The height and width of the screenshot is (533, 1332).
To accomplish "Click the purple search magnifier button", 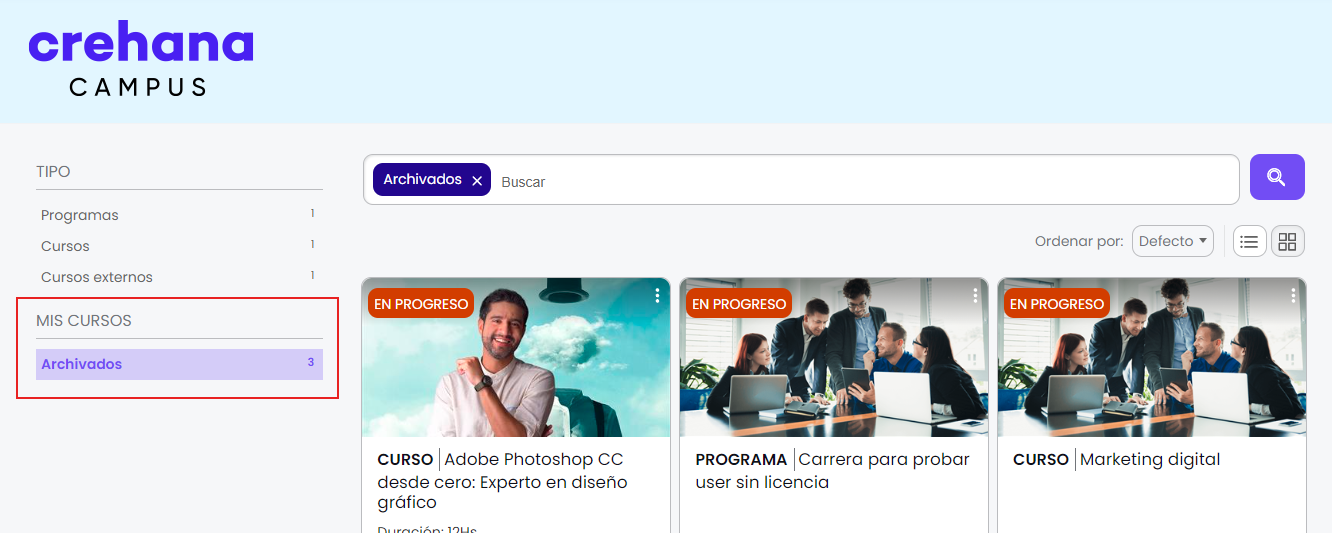I will tap(1277, 177).
